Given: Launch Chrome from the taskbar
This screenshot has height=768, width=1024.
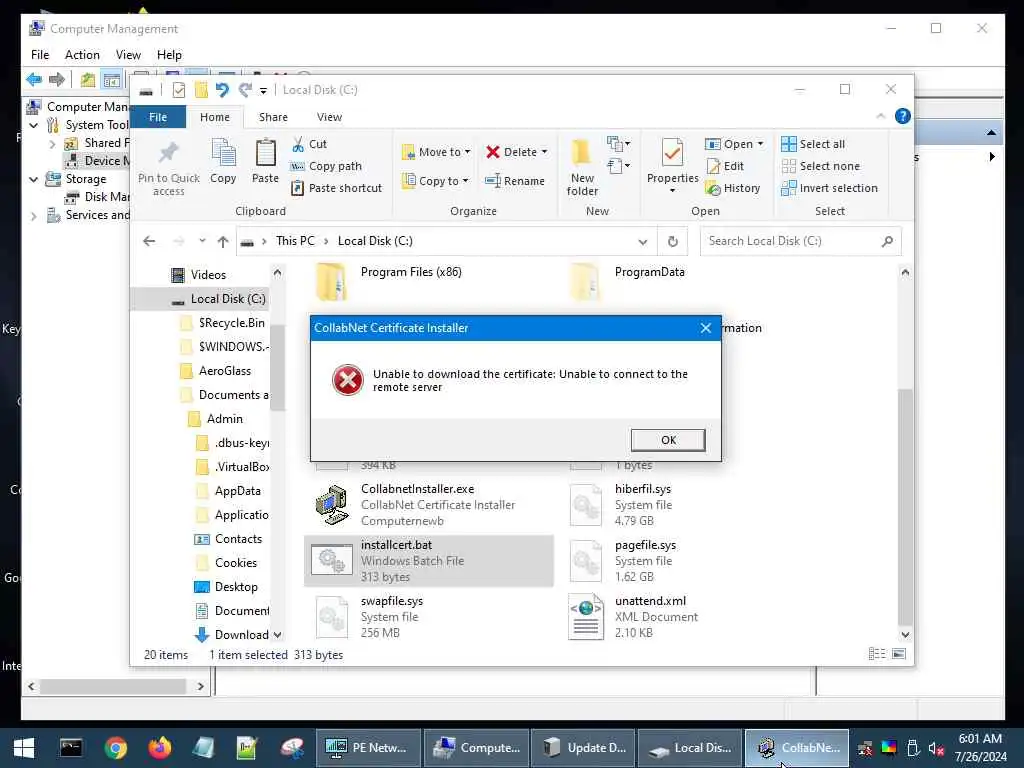Looking at the screenshot, I should click(116, 748).
